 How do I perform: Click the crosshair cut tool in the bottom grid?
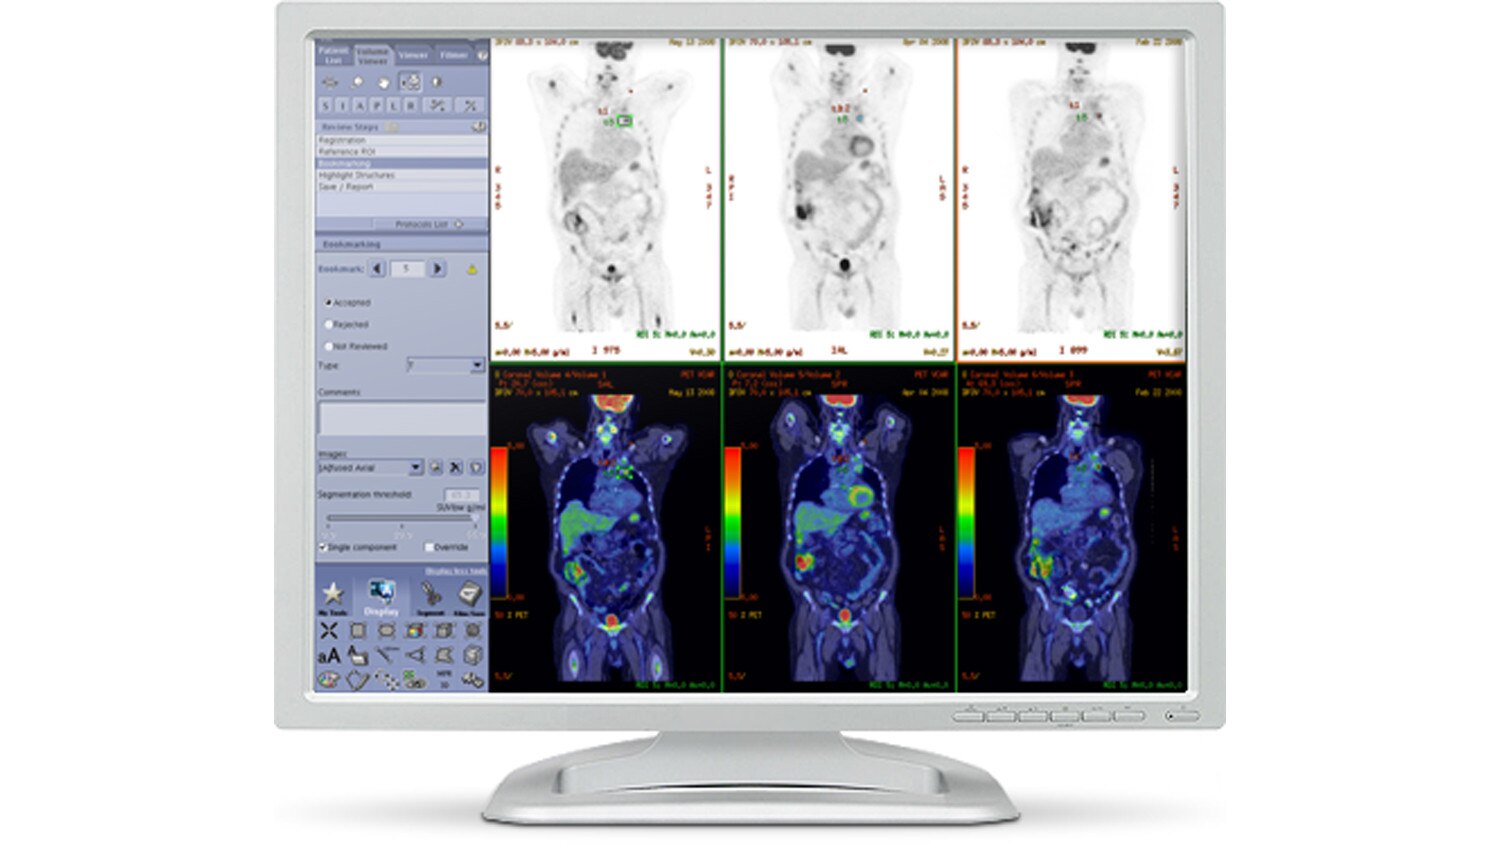[x=329, y=628]
